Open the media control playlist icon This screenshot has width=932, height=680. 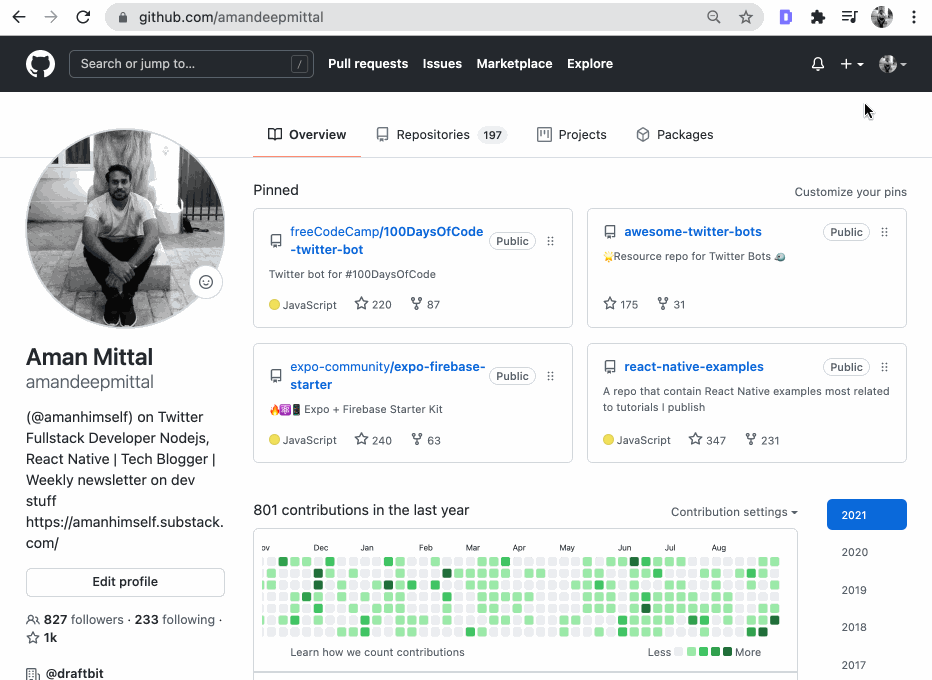[849, 17]
